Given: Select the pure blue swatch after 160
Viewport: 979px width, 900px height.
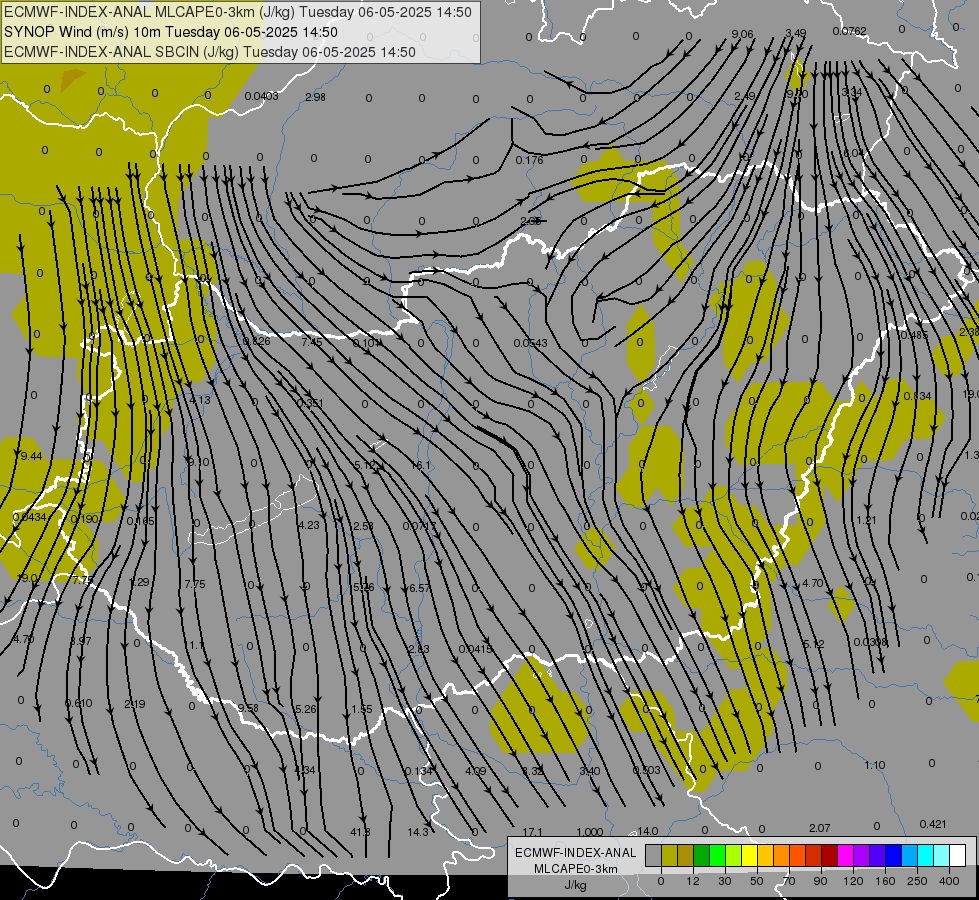Looking at the screenshot, I should pos(893,855).
